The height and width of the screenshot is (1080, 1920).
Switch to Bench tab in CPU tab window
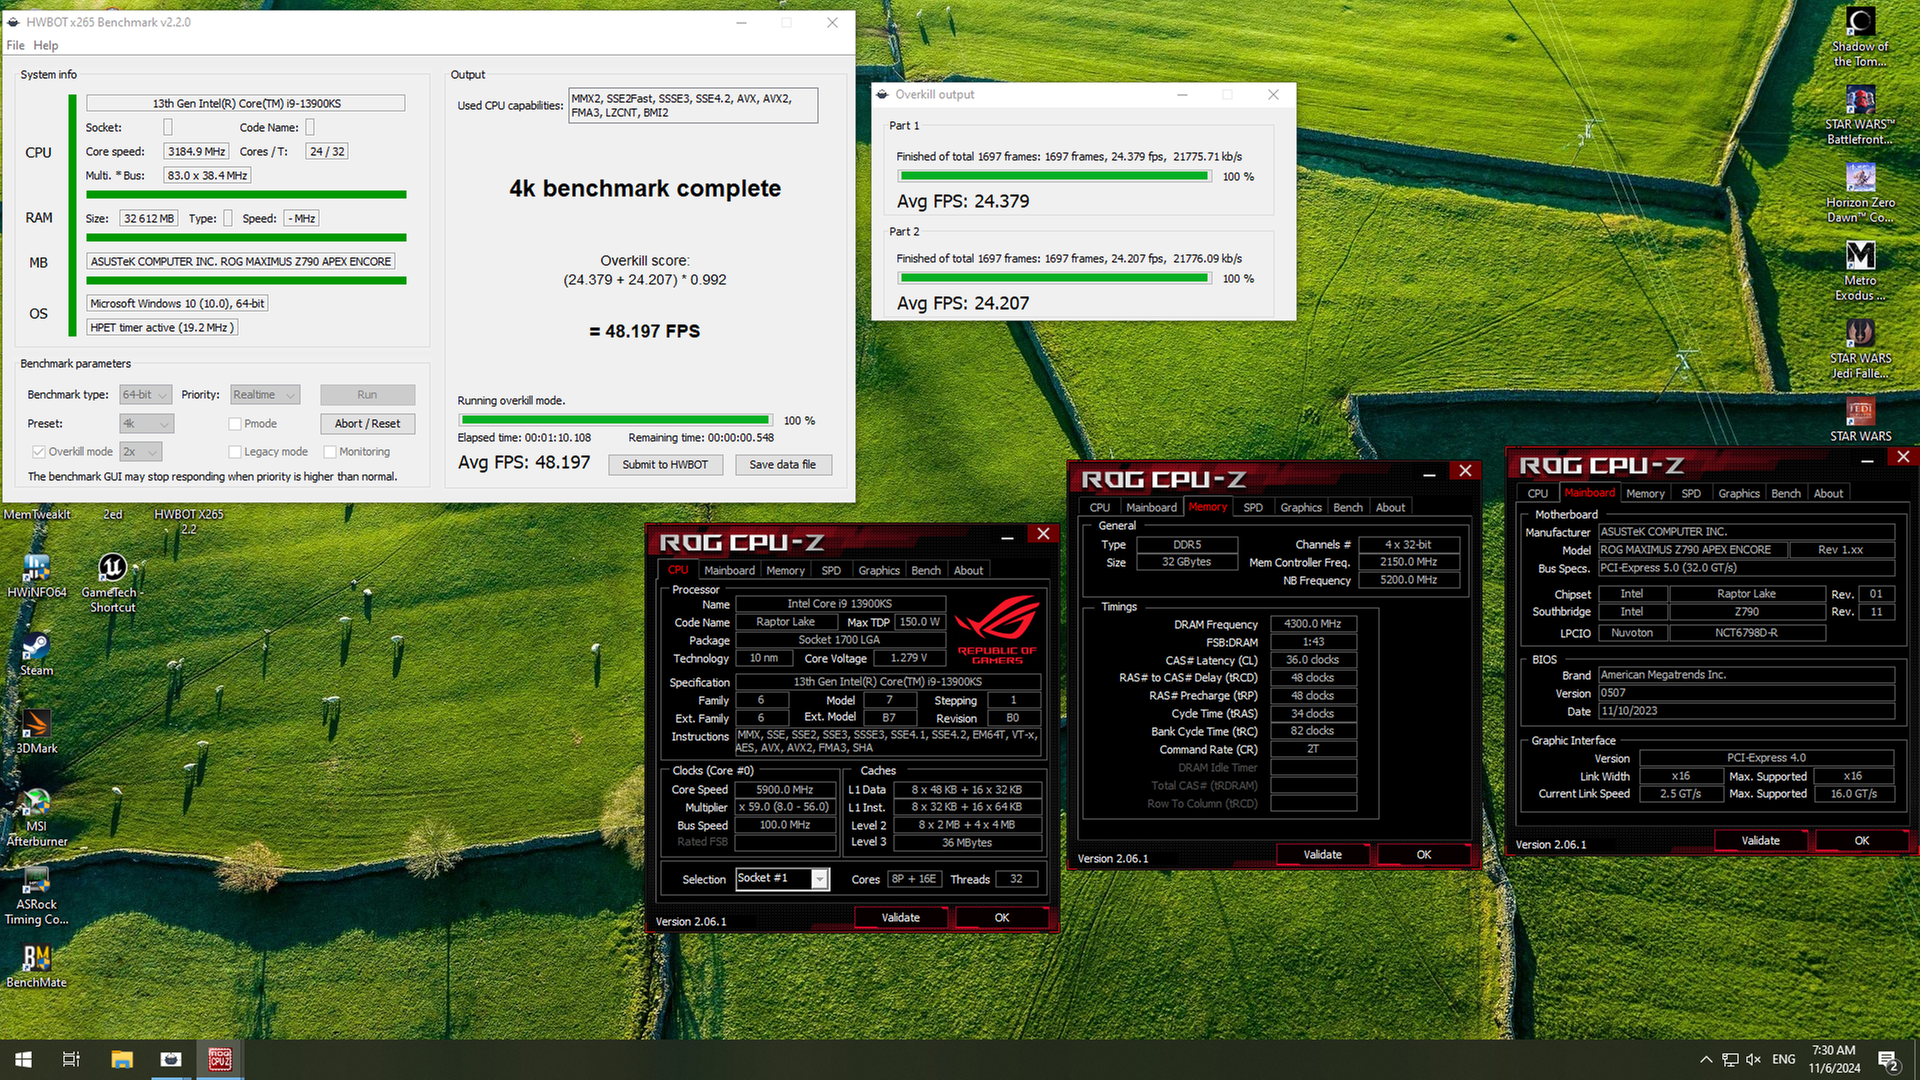926,570
